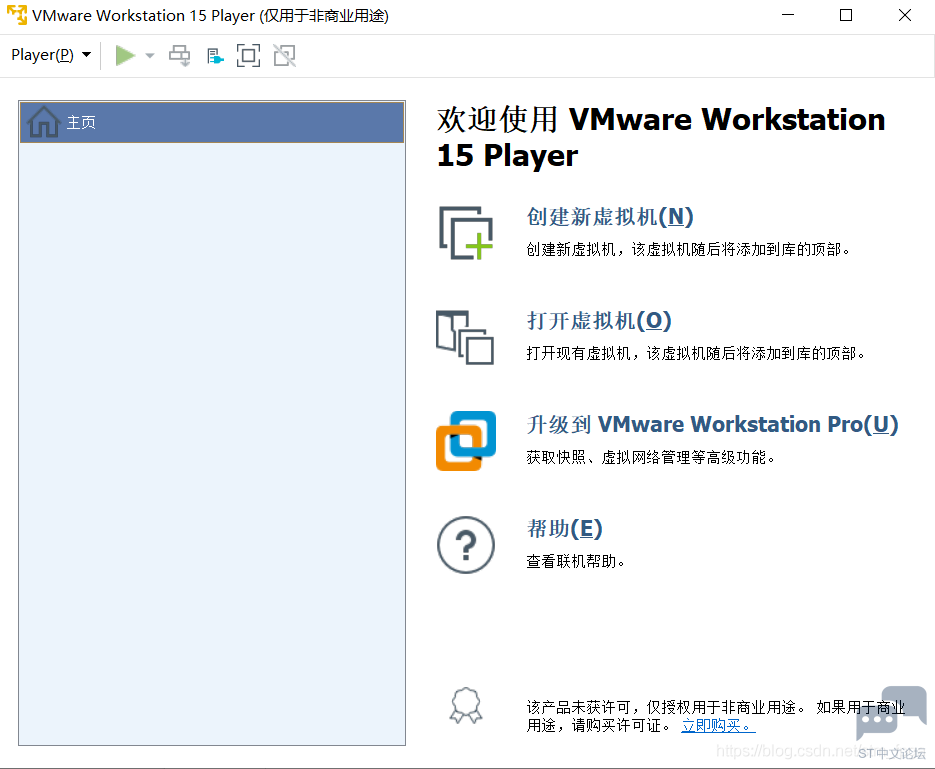Click the VMware Workstation Pro upgrade icon

466,441
